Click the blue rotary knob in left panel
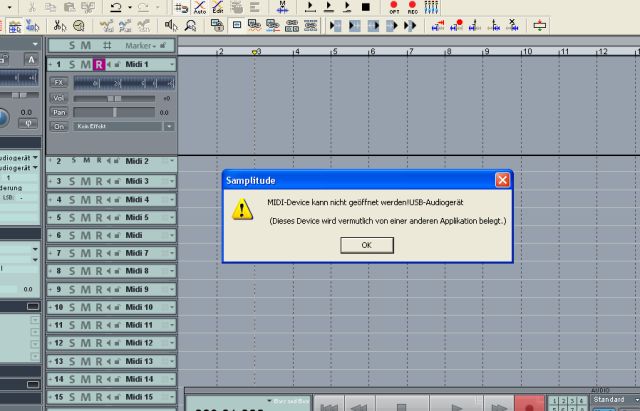Viewport: 640px width, 411px height. coord(3,118)
